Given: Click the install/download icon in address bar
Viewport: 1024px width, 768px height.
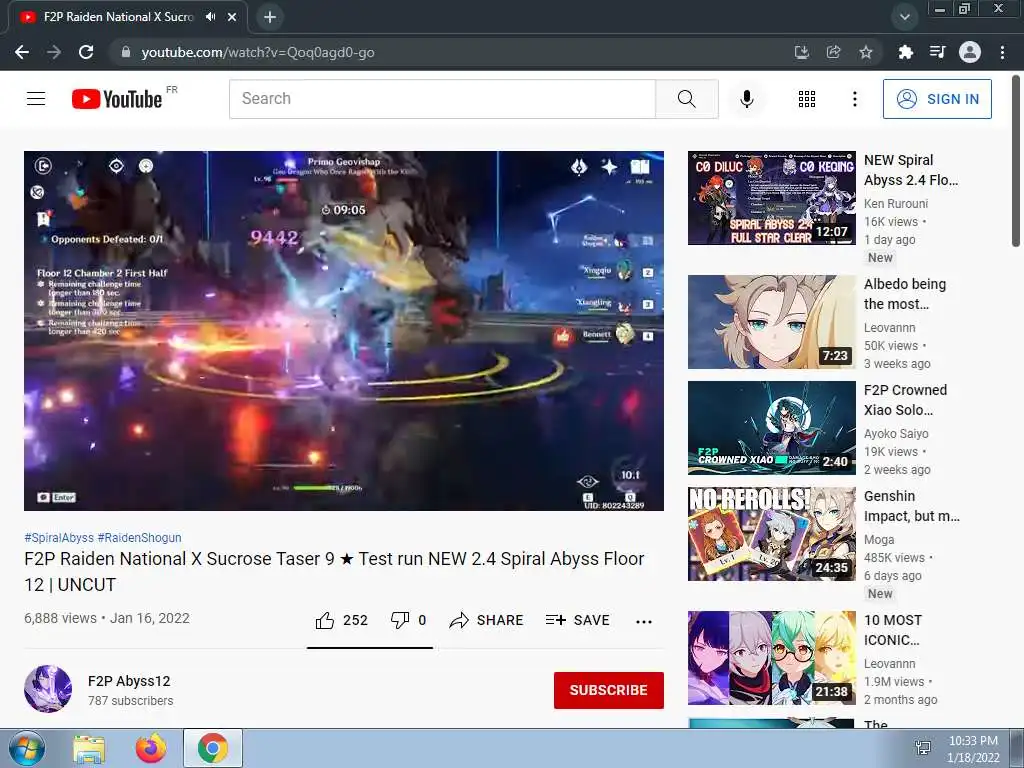Looking at the screenshot, I should 801,52.
